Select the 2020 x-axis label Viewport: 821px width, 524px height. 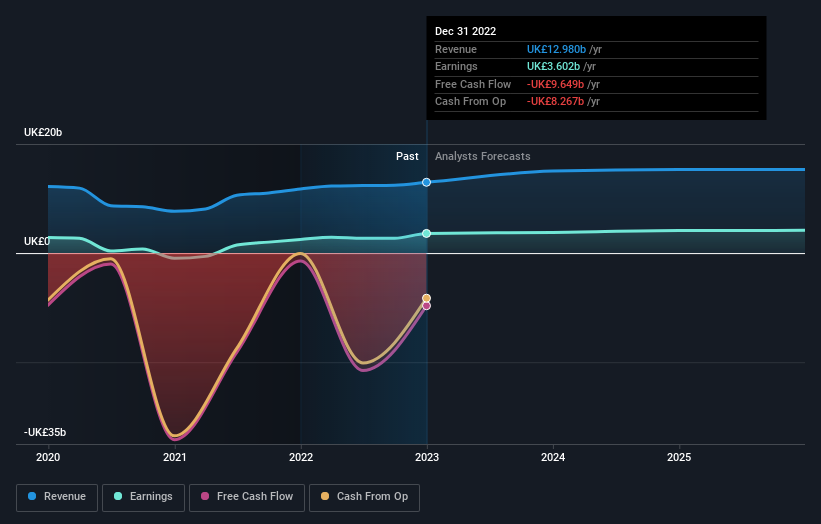(48, 458)
